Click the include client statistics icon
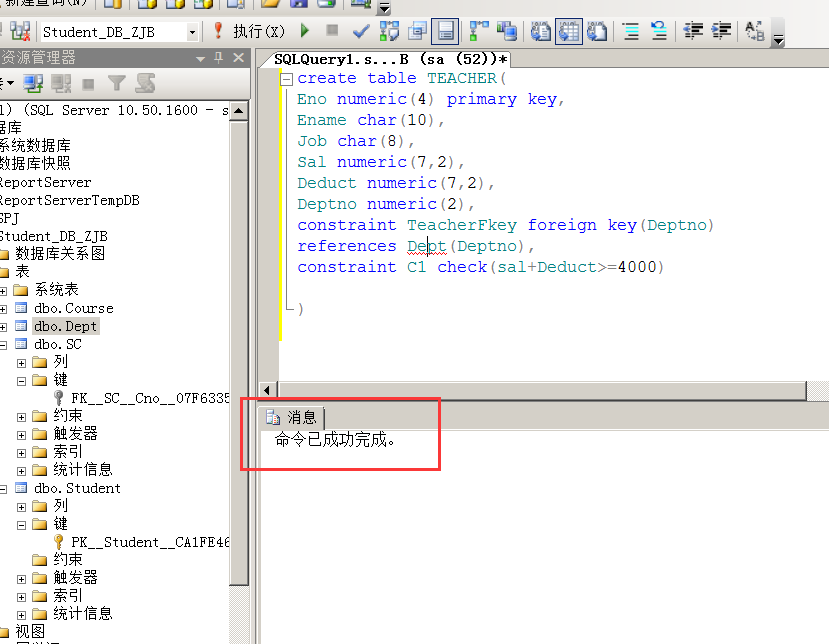Screen dimensions: 829x644 tap(506, 31)
